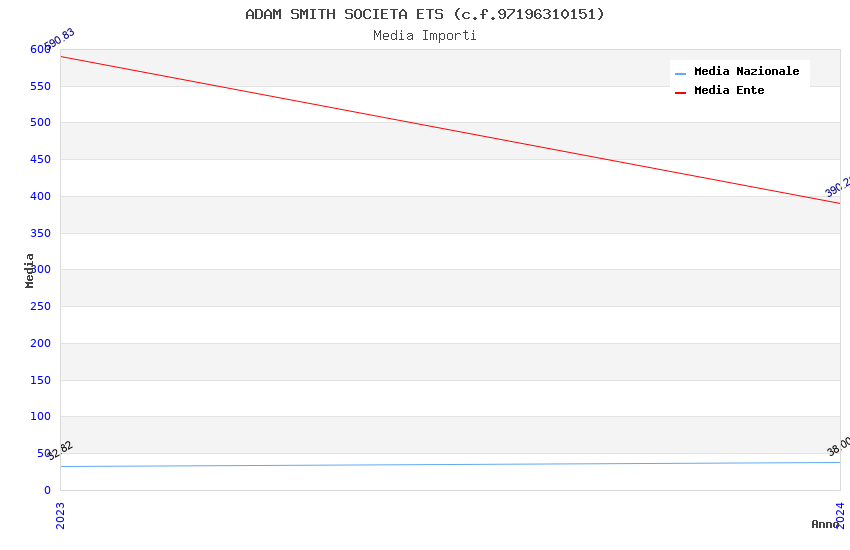Image resolution: width=850 pixels, height=550 pixels.
Task: Select the Media Nazionale legend label
Action: pos(746,71)
